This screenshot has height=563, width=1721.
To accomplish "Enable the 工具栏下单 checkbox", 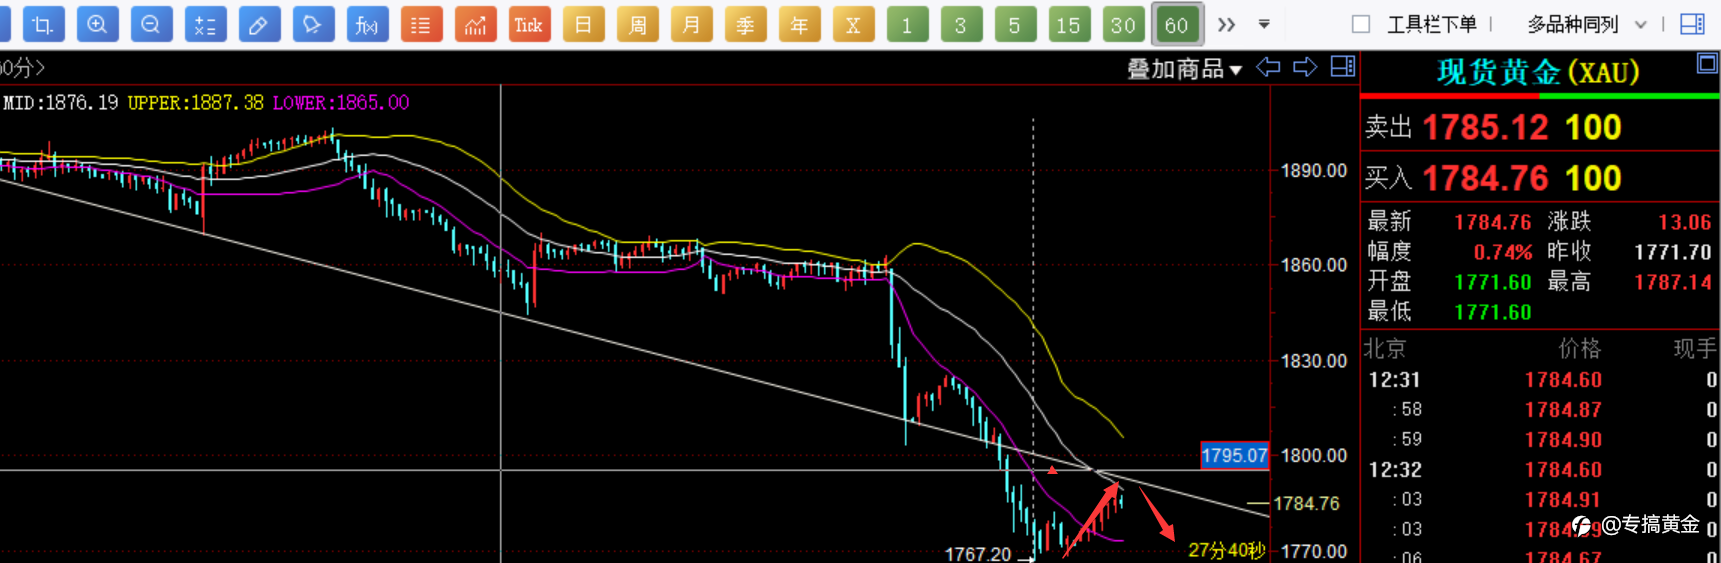I will coord(1361,24).
